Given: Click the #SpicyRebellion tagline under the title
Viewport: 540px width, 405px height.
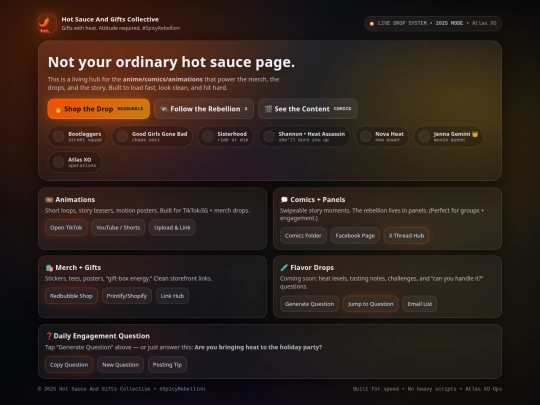Looking at the screenshot, I should [161, 28].
